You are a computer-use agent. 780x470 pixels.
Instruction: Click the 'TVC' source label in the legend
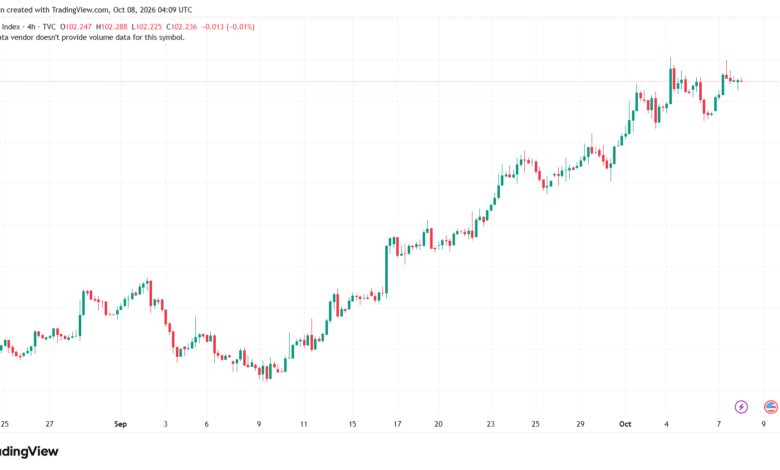coord(49,27)
